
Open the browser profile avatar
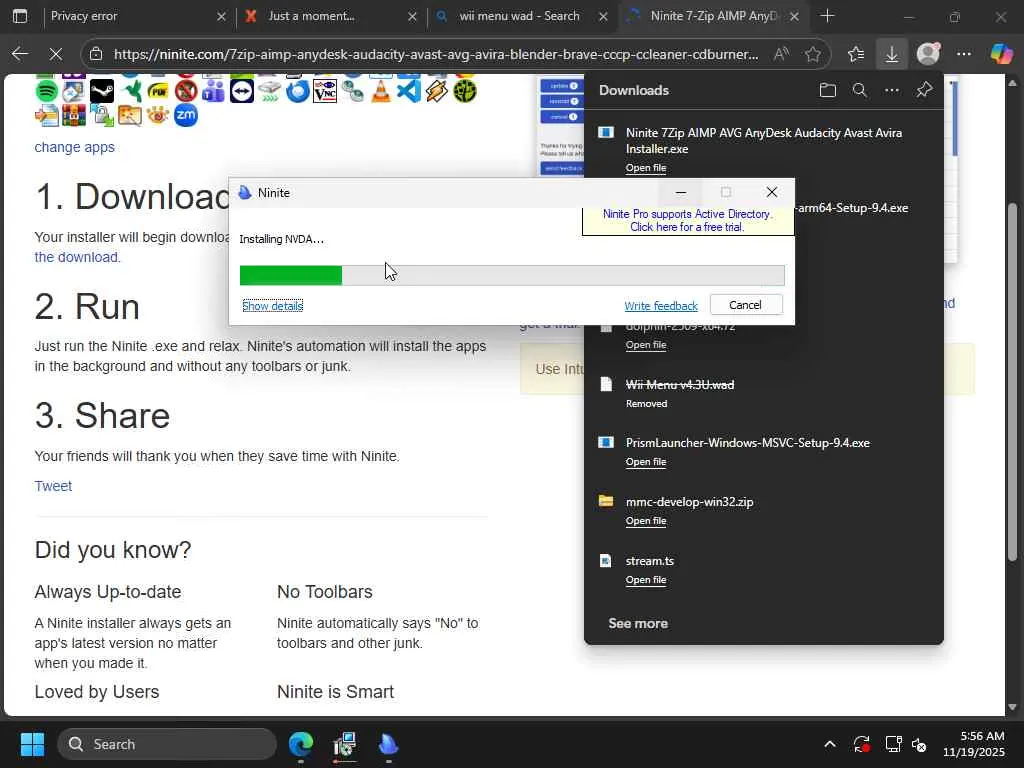tap(928, 54)
